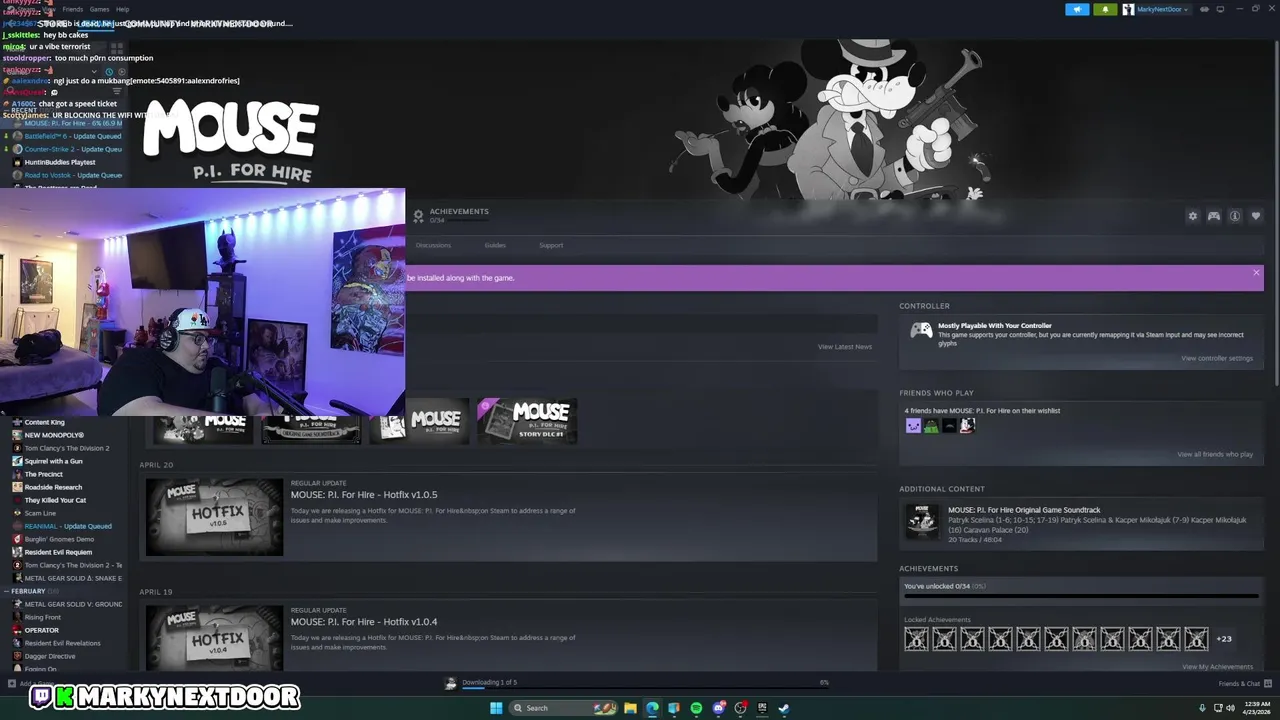Open MOUSE: P.I. For Hire - Hotfix v1.0.5 article

click(x=364, y=495)
